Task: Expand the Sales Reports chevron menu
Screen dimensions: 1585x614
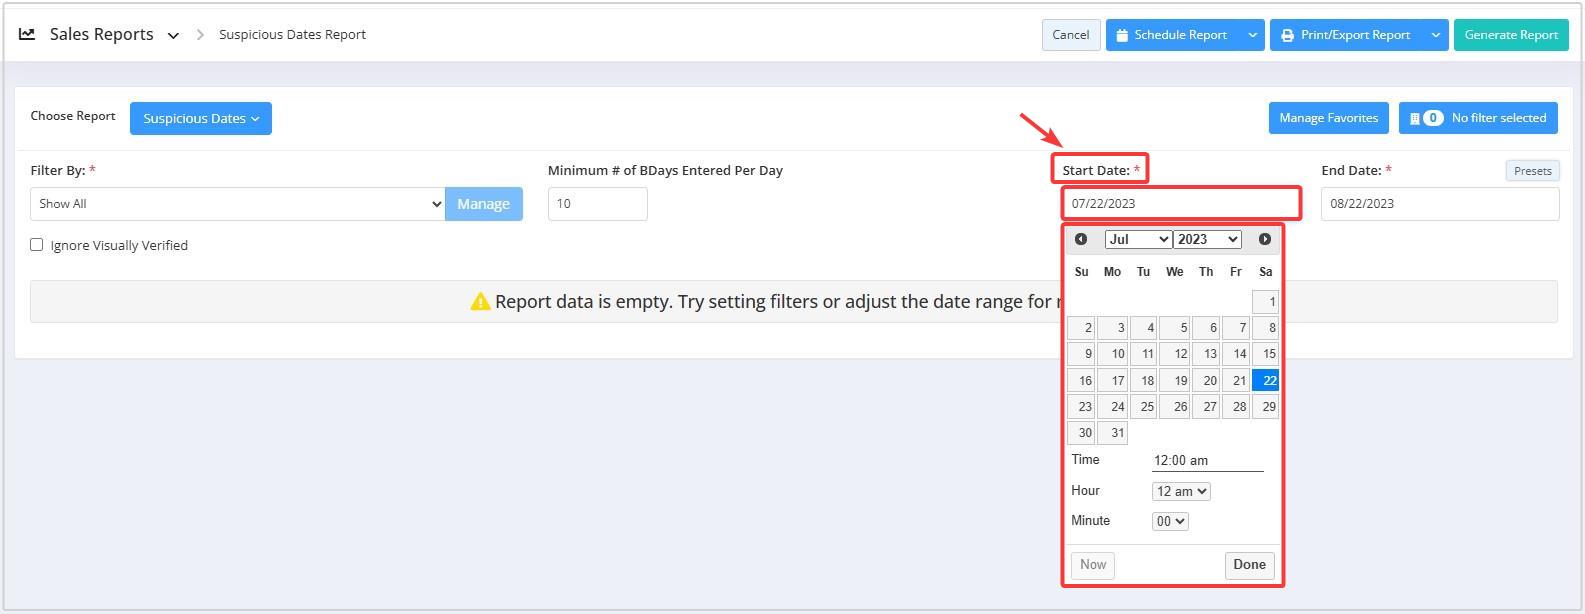Action: coord(173,35)
